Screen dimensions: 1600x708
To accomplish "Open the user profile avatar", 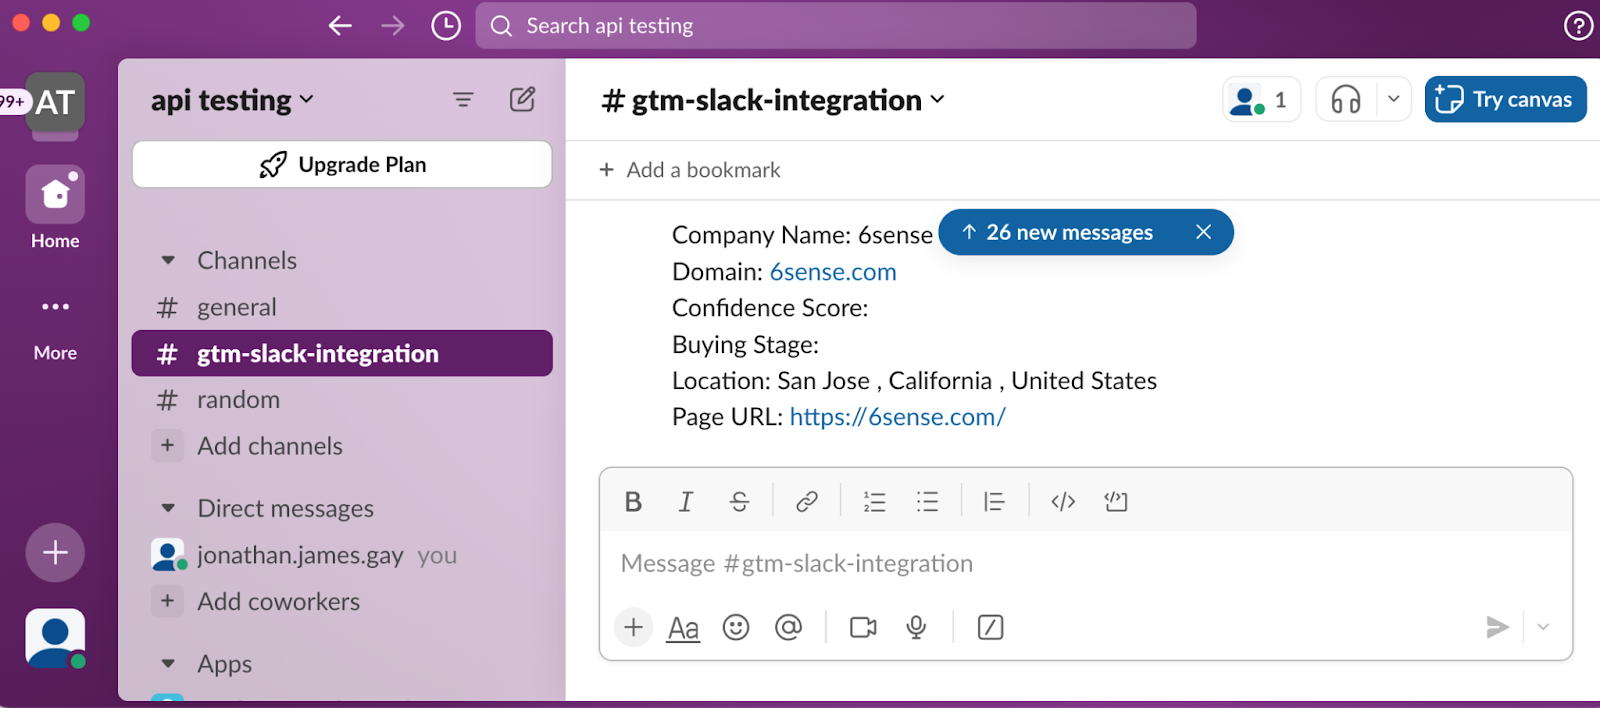I will [55, 638].
